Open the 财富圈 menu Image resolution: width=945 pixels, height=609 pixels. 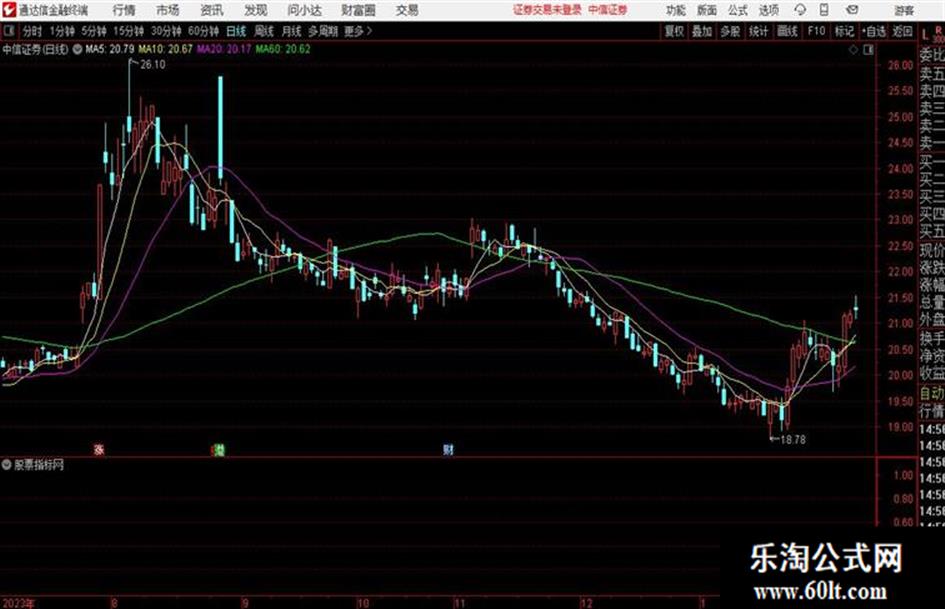coord(358,10)
